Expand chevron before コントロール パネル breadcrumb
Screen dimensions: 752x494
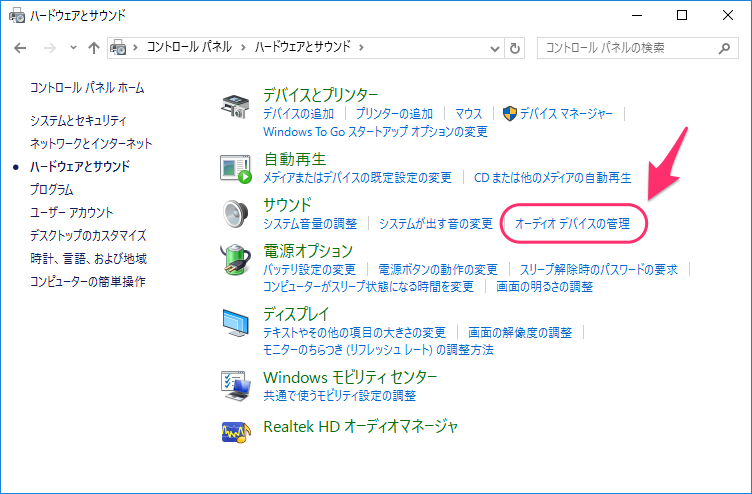(136, 47)
